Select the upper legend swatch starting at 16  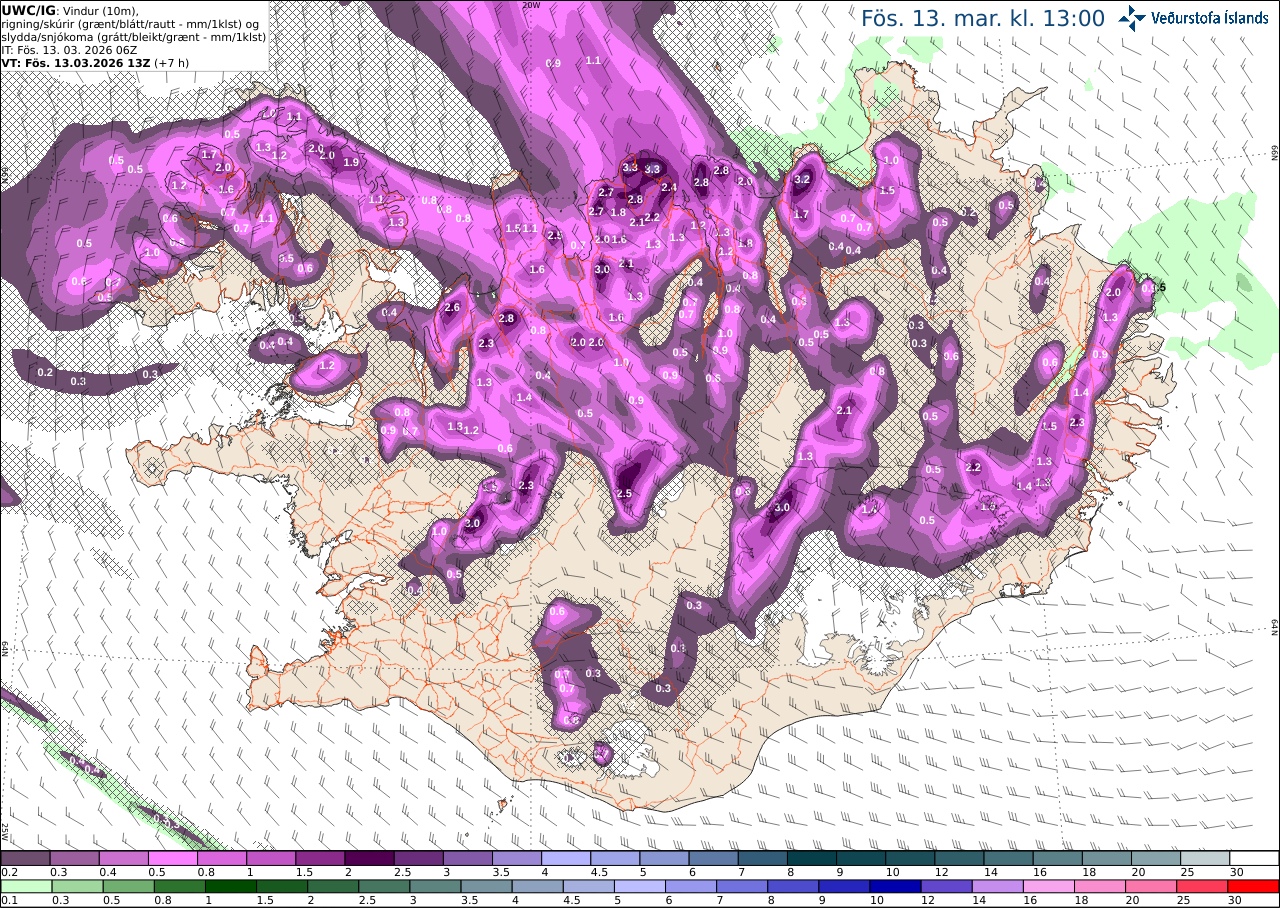point(1058,858)
